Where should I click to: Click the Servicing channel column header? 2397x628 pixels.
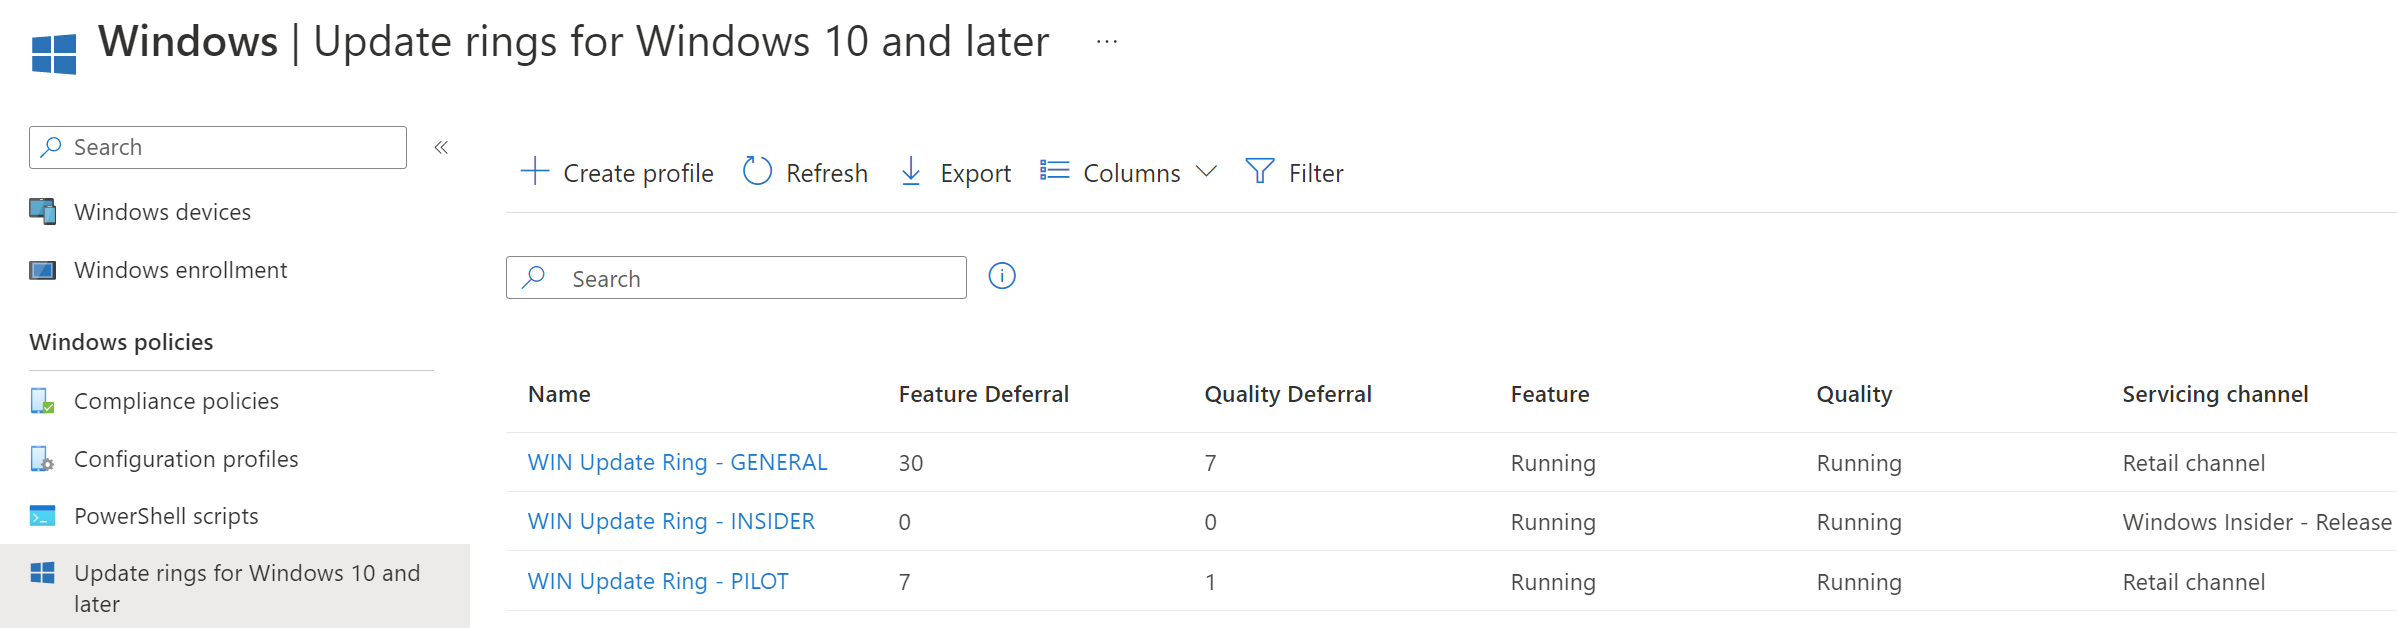coord(2215,394)
